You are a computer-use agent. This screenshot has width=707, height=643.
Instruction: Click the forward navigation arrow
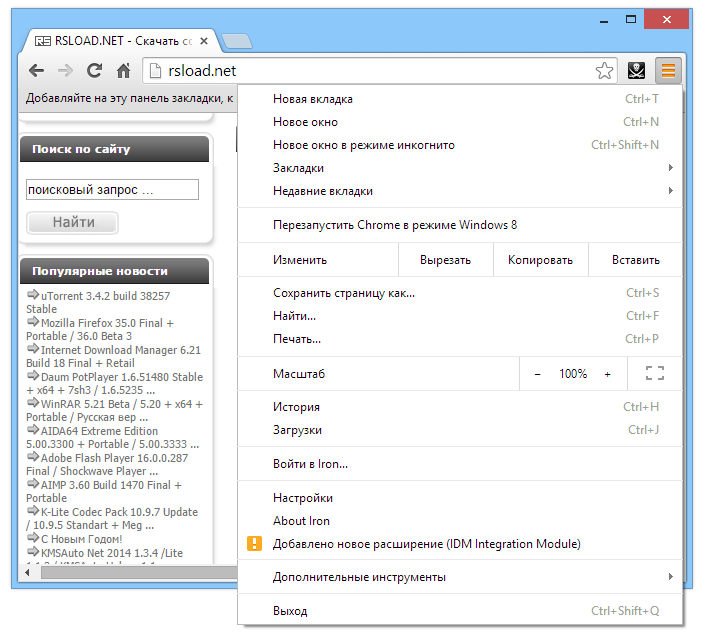(x=65, y=71)
